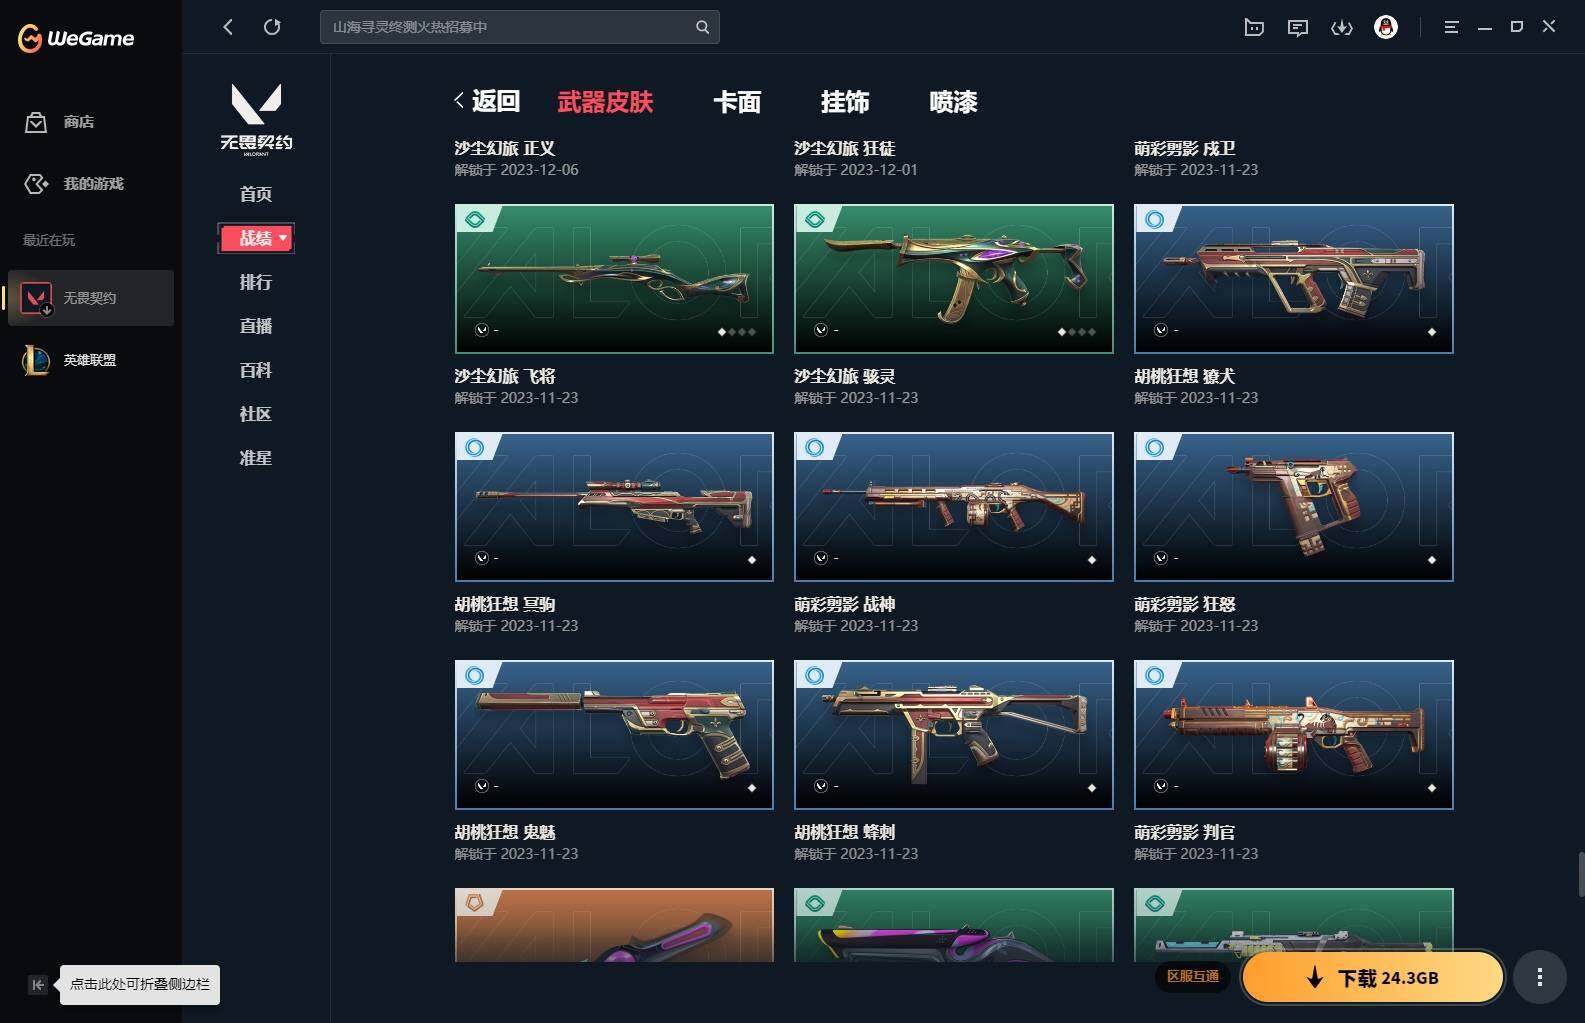Open the 商店 store icon
Viewport: 1585px width, 1023px height.
pyautogui.click(x=36, y=122)
